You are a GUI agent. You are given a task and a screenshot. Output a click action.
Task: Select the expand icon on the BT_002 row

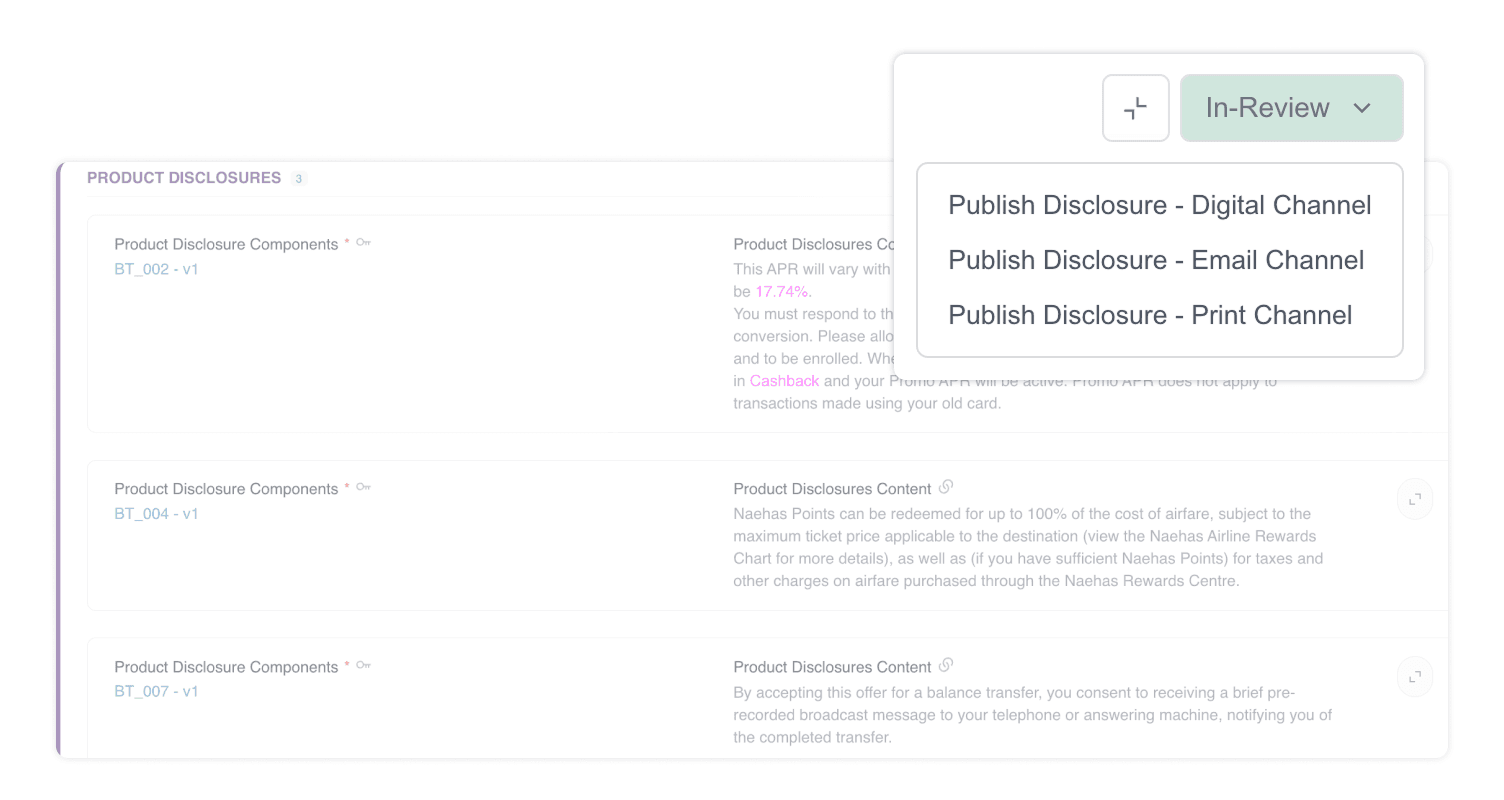(1414, 253)
